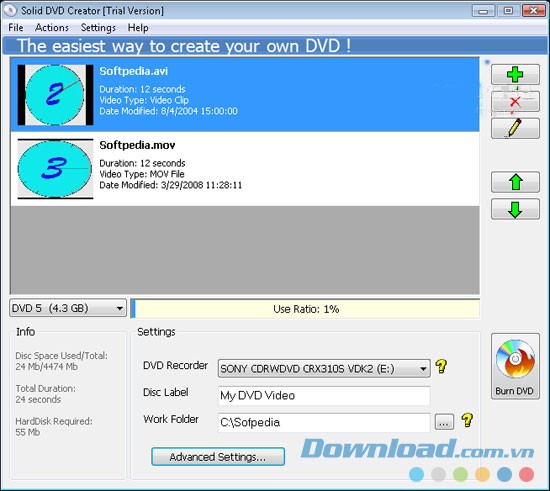Move selected video up with the green arrow
Viewport: 550px width, 491px height.
515,182
